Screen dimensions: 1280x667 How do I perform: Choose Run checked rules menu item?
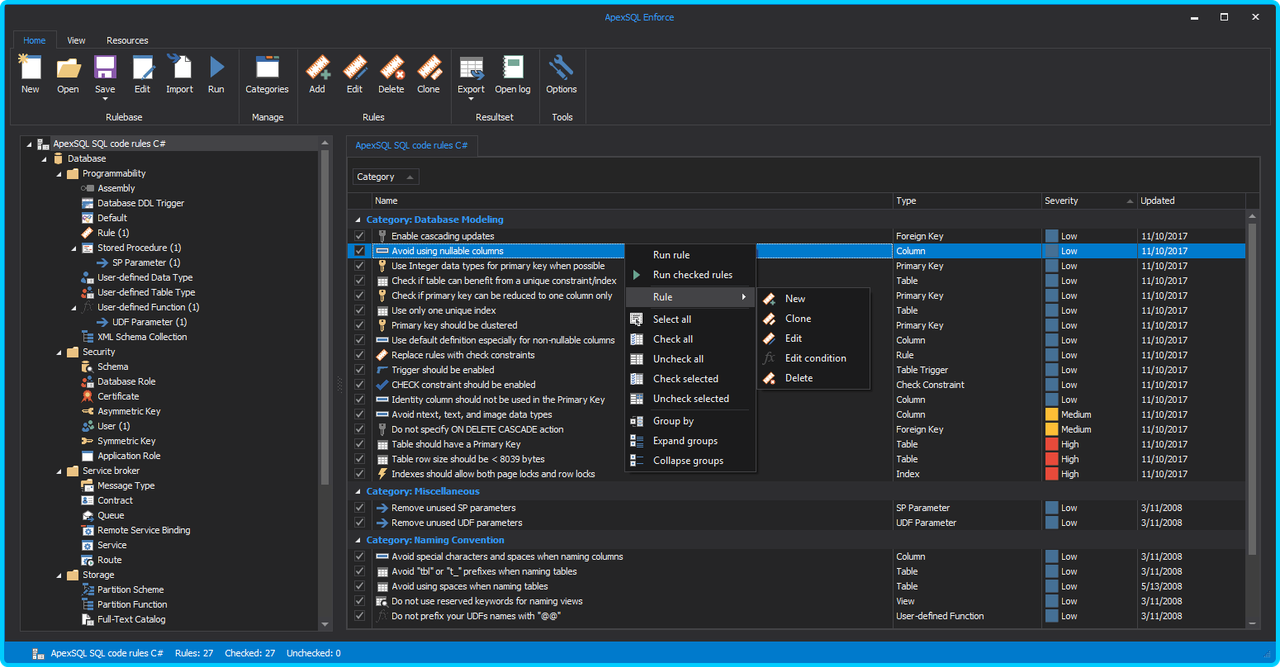coord(690,275)
